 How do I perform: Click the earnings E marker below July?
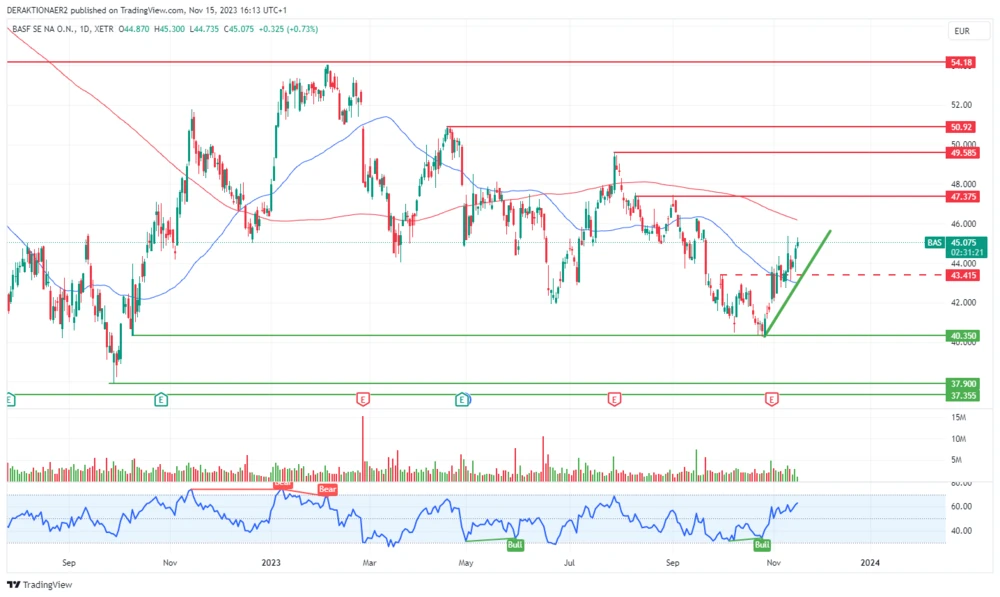pos(614,399)
